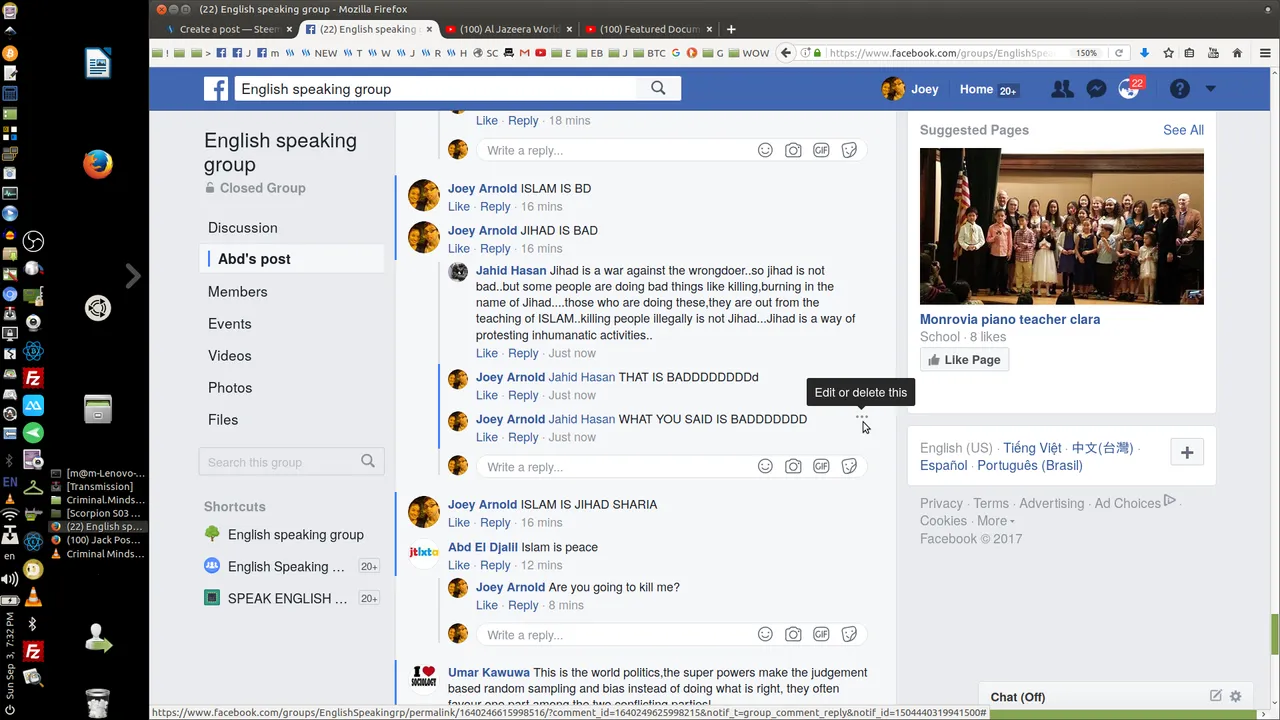
Task: Open Videos in group sidebar
Action: click(230, 356)
